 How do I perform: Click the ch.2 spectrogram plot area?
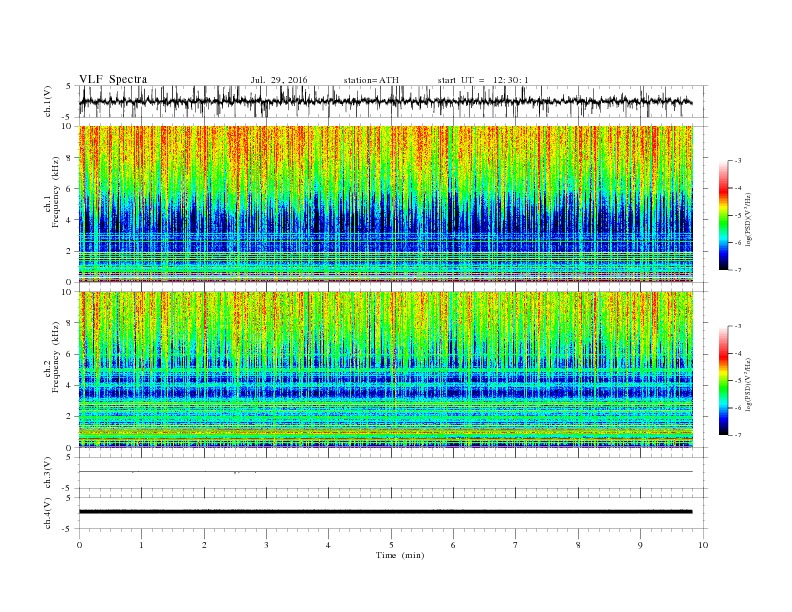386,369
